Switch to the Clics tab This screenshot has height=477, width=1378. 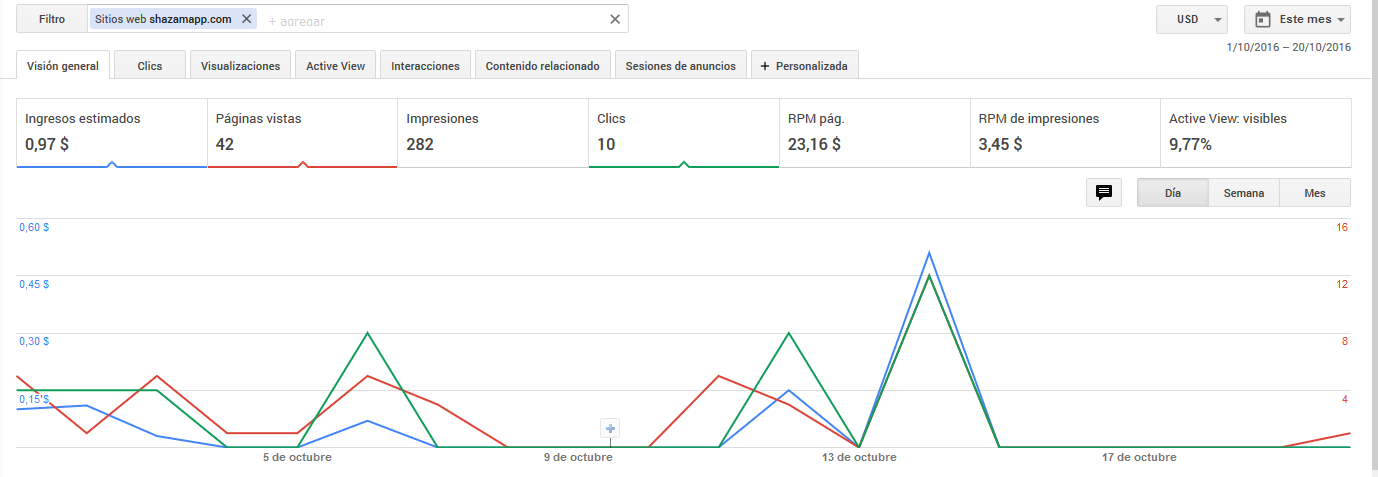[150, 66]
